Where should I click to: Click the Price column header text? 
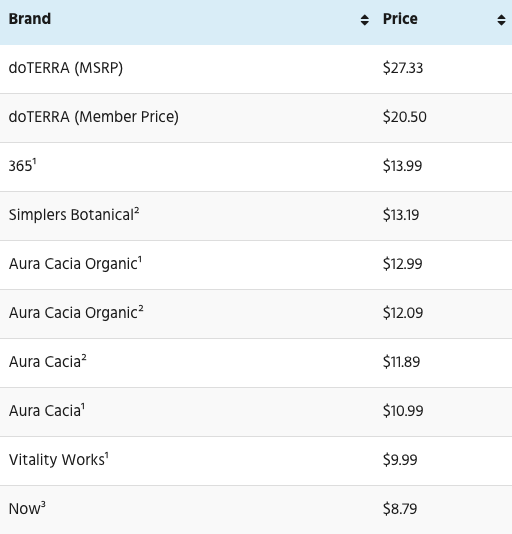(x=400, y=19)
